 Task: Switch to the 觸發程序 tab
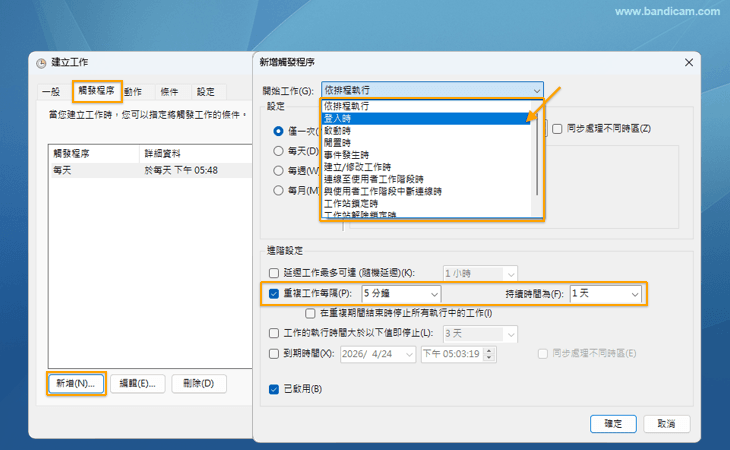click(x=96, y=91)
